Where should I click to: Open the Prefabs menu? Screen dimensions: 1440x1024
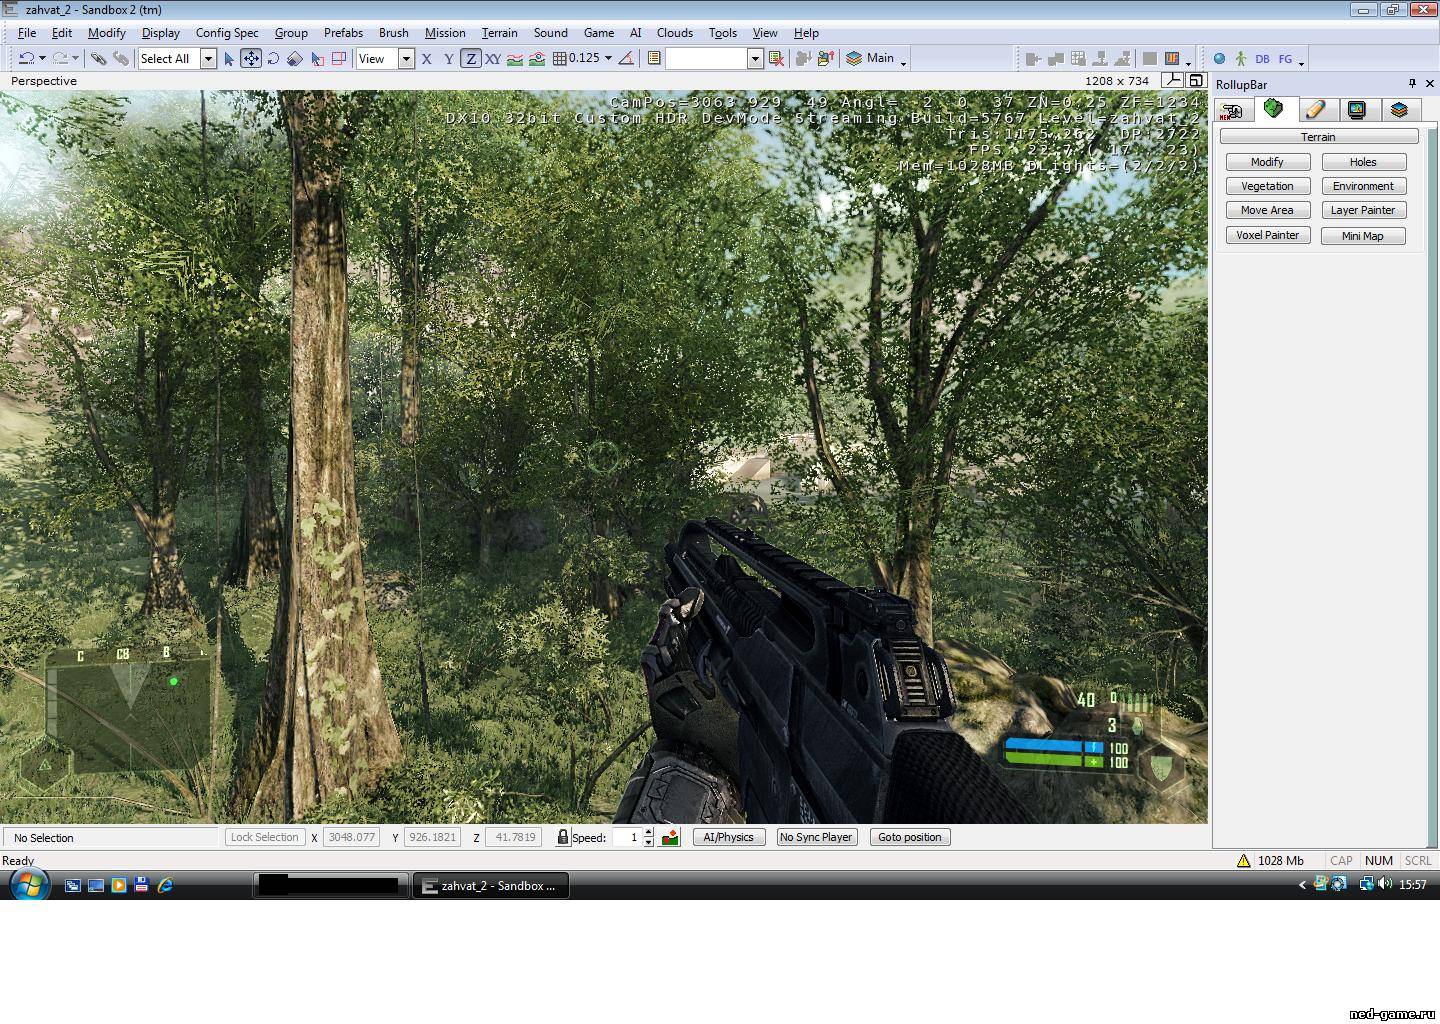coord(343,32)
